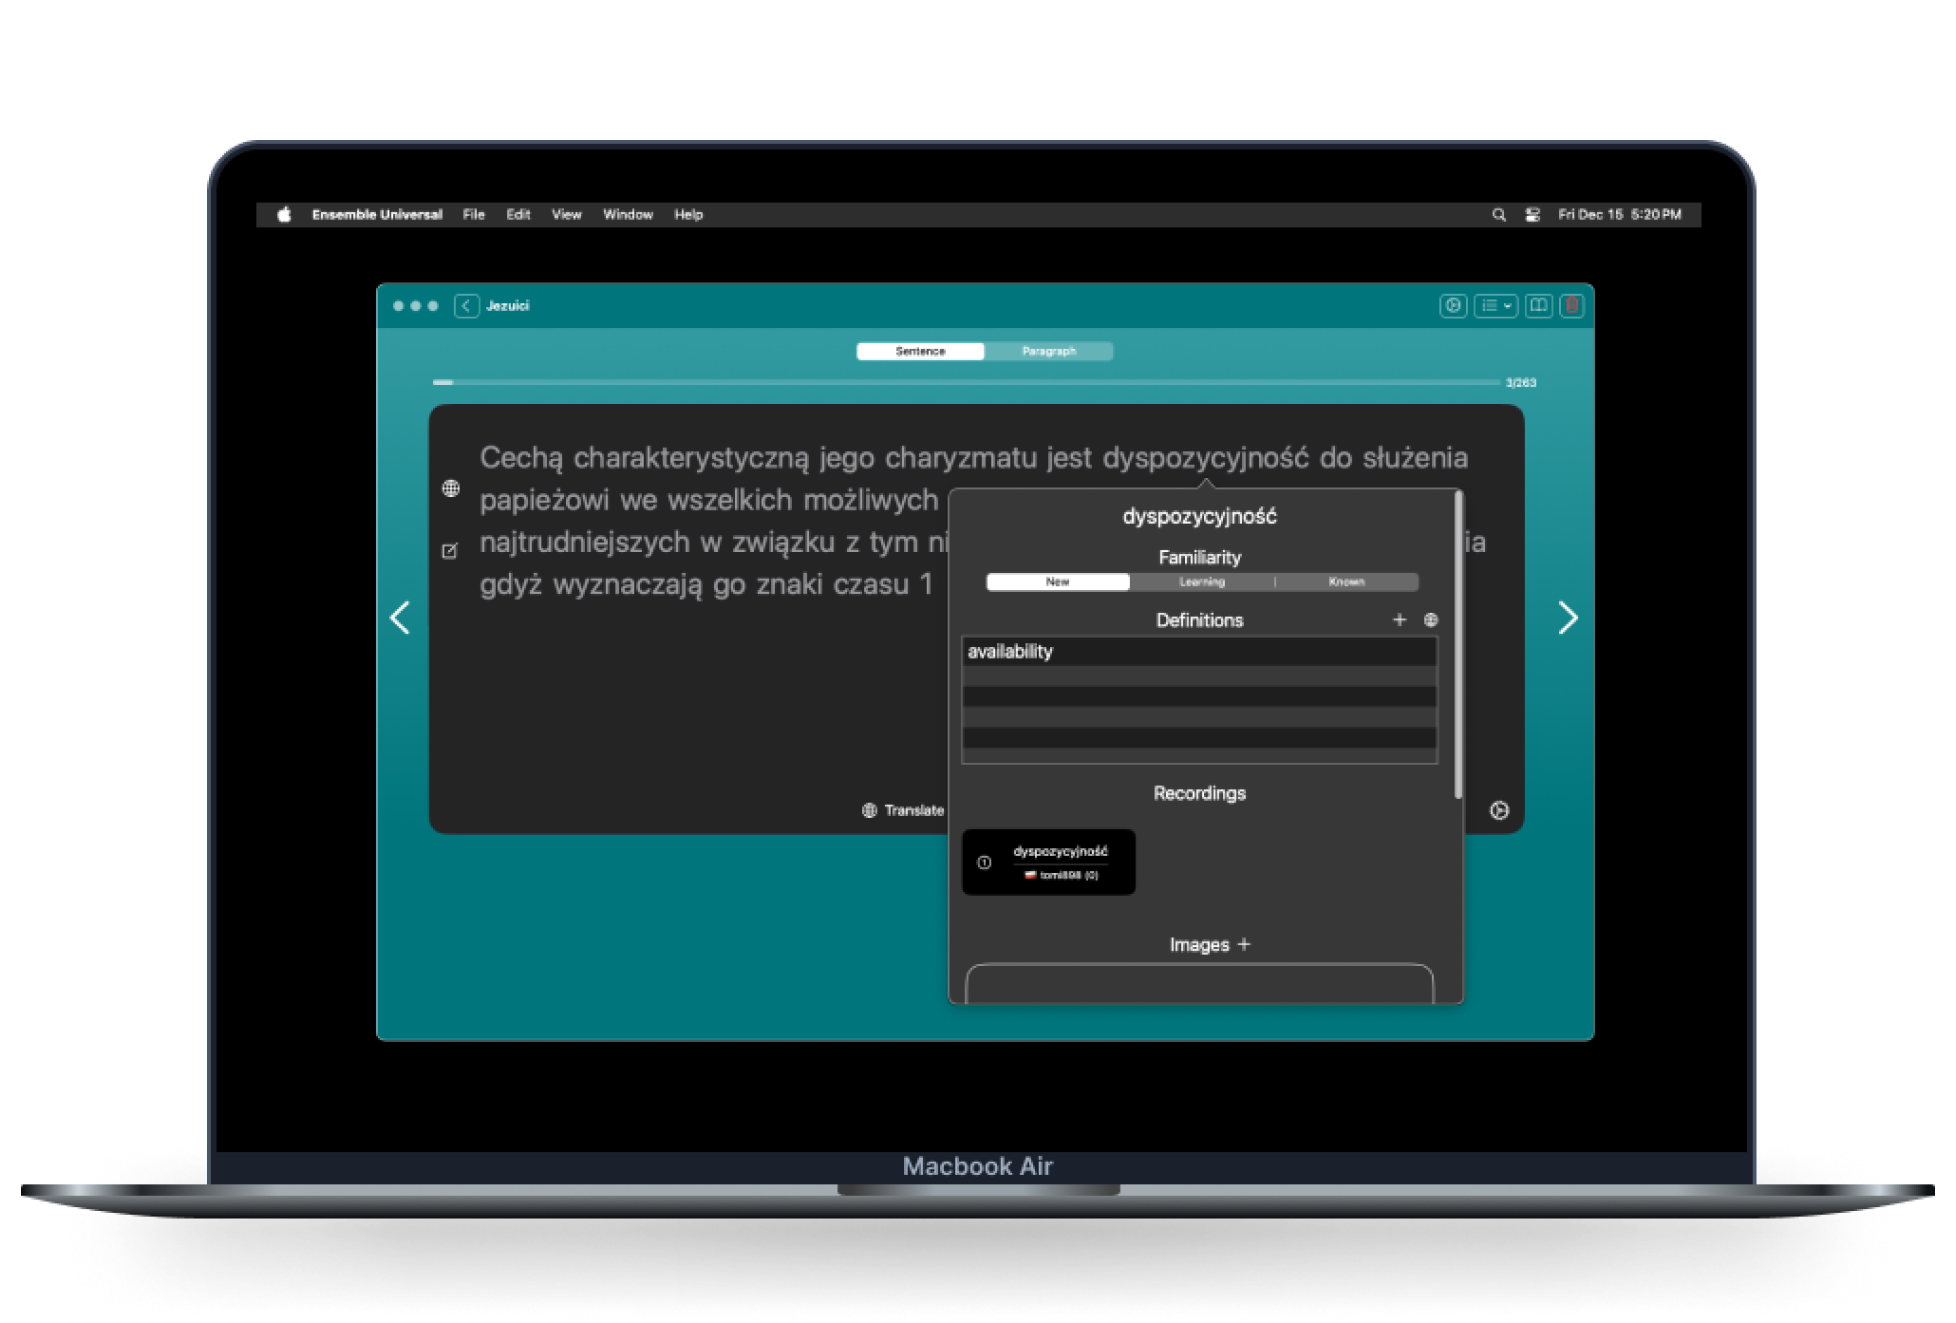Mark word familiarity as Known
The width and height of the screenshot is (1956, 1323).
[x=1346, y=582]
